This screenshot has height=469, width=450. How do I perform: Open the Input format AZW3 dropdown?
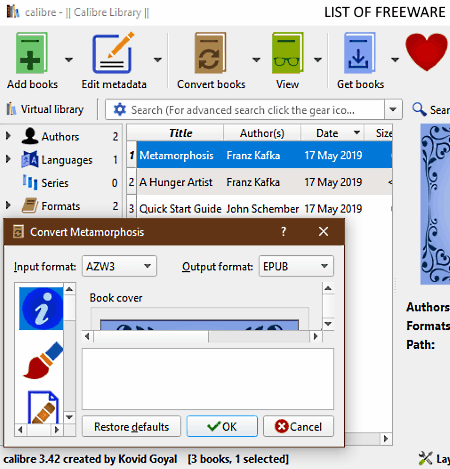[119, 266]
